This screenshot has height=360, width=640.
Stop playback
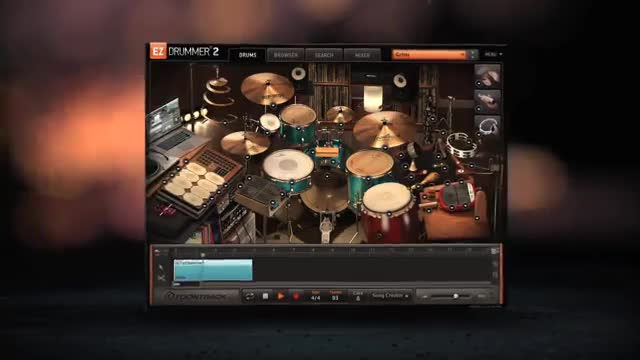(265, 296)
